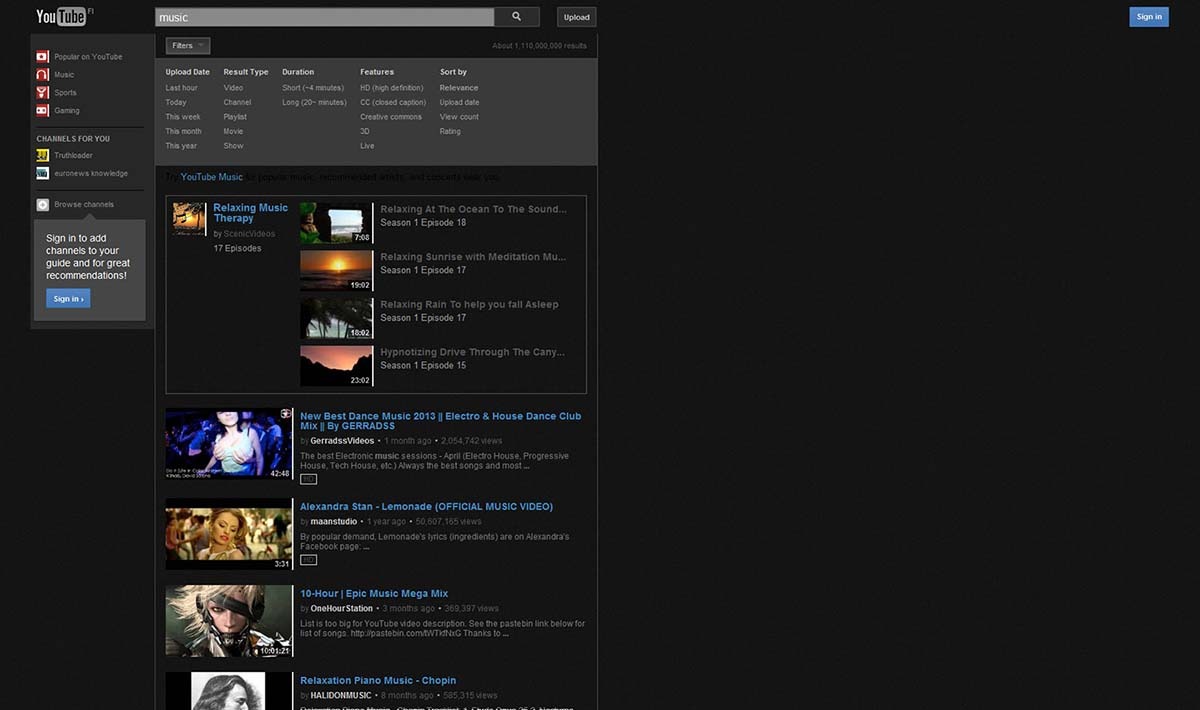The image size is (1200, 710).
Task: Open the euronews knowledge channel icon
Action: 42,173
